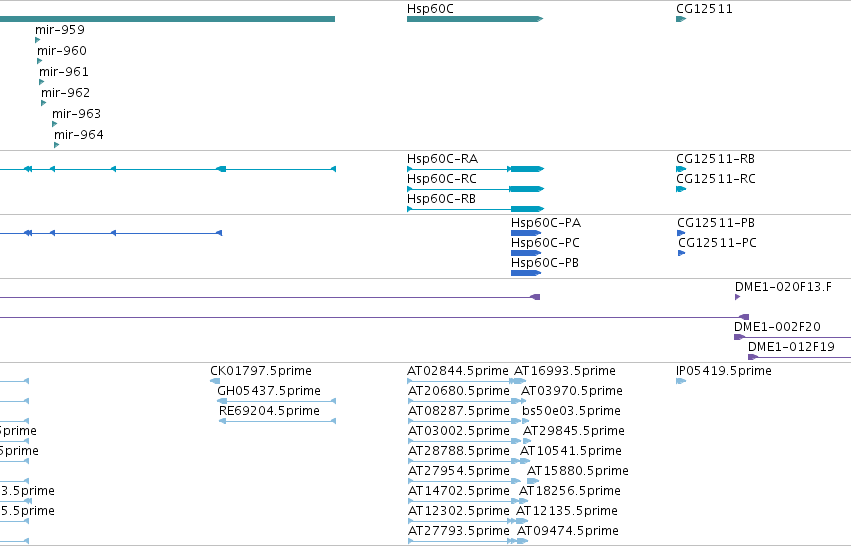
Task: Select the Hsp60C-PC protein feature
Action: (x=526, y=253)
